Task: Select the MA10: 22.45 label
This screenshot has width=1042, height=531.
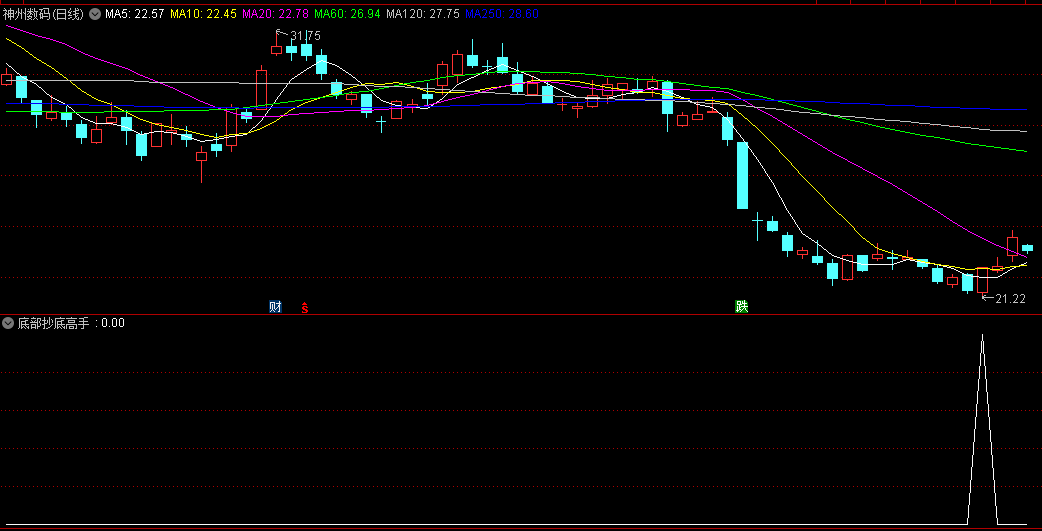Action: [x=203, y=14]
